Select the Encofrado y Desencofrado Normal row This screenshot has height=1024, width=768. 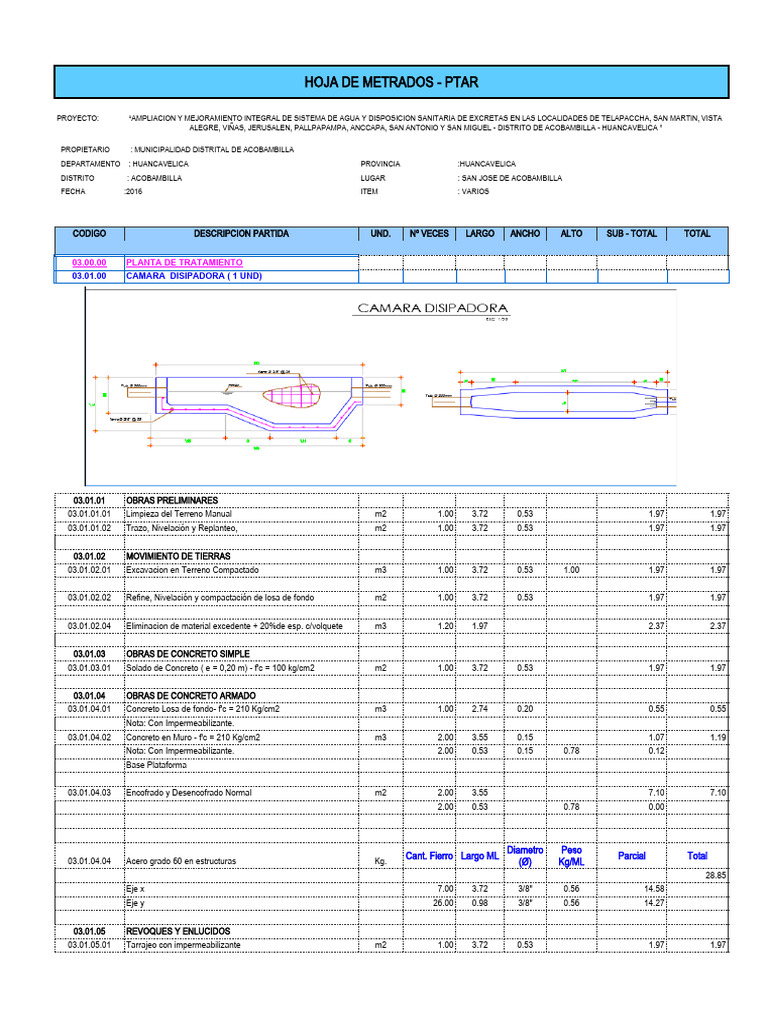(x=391, y=793)
